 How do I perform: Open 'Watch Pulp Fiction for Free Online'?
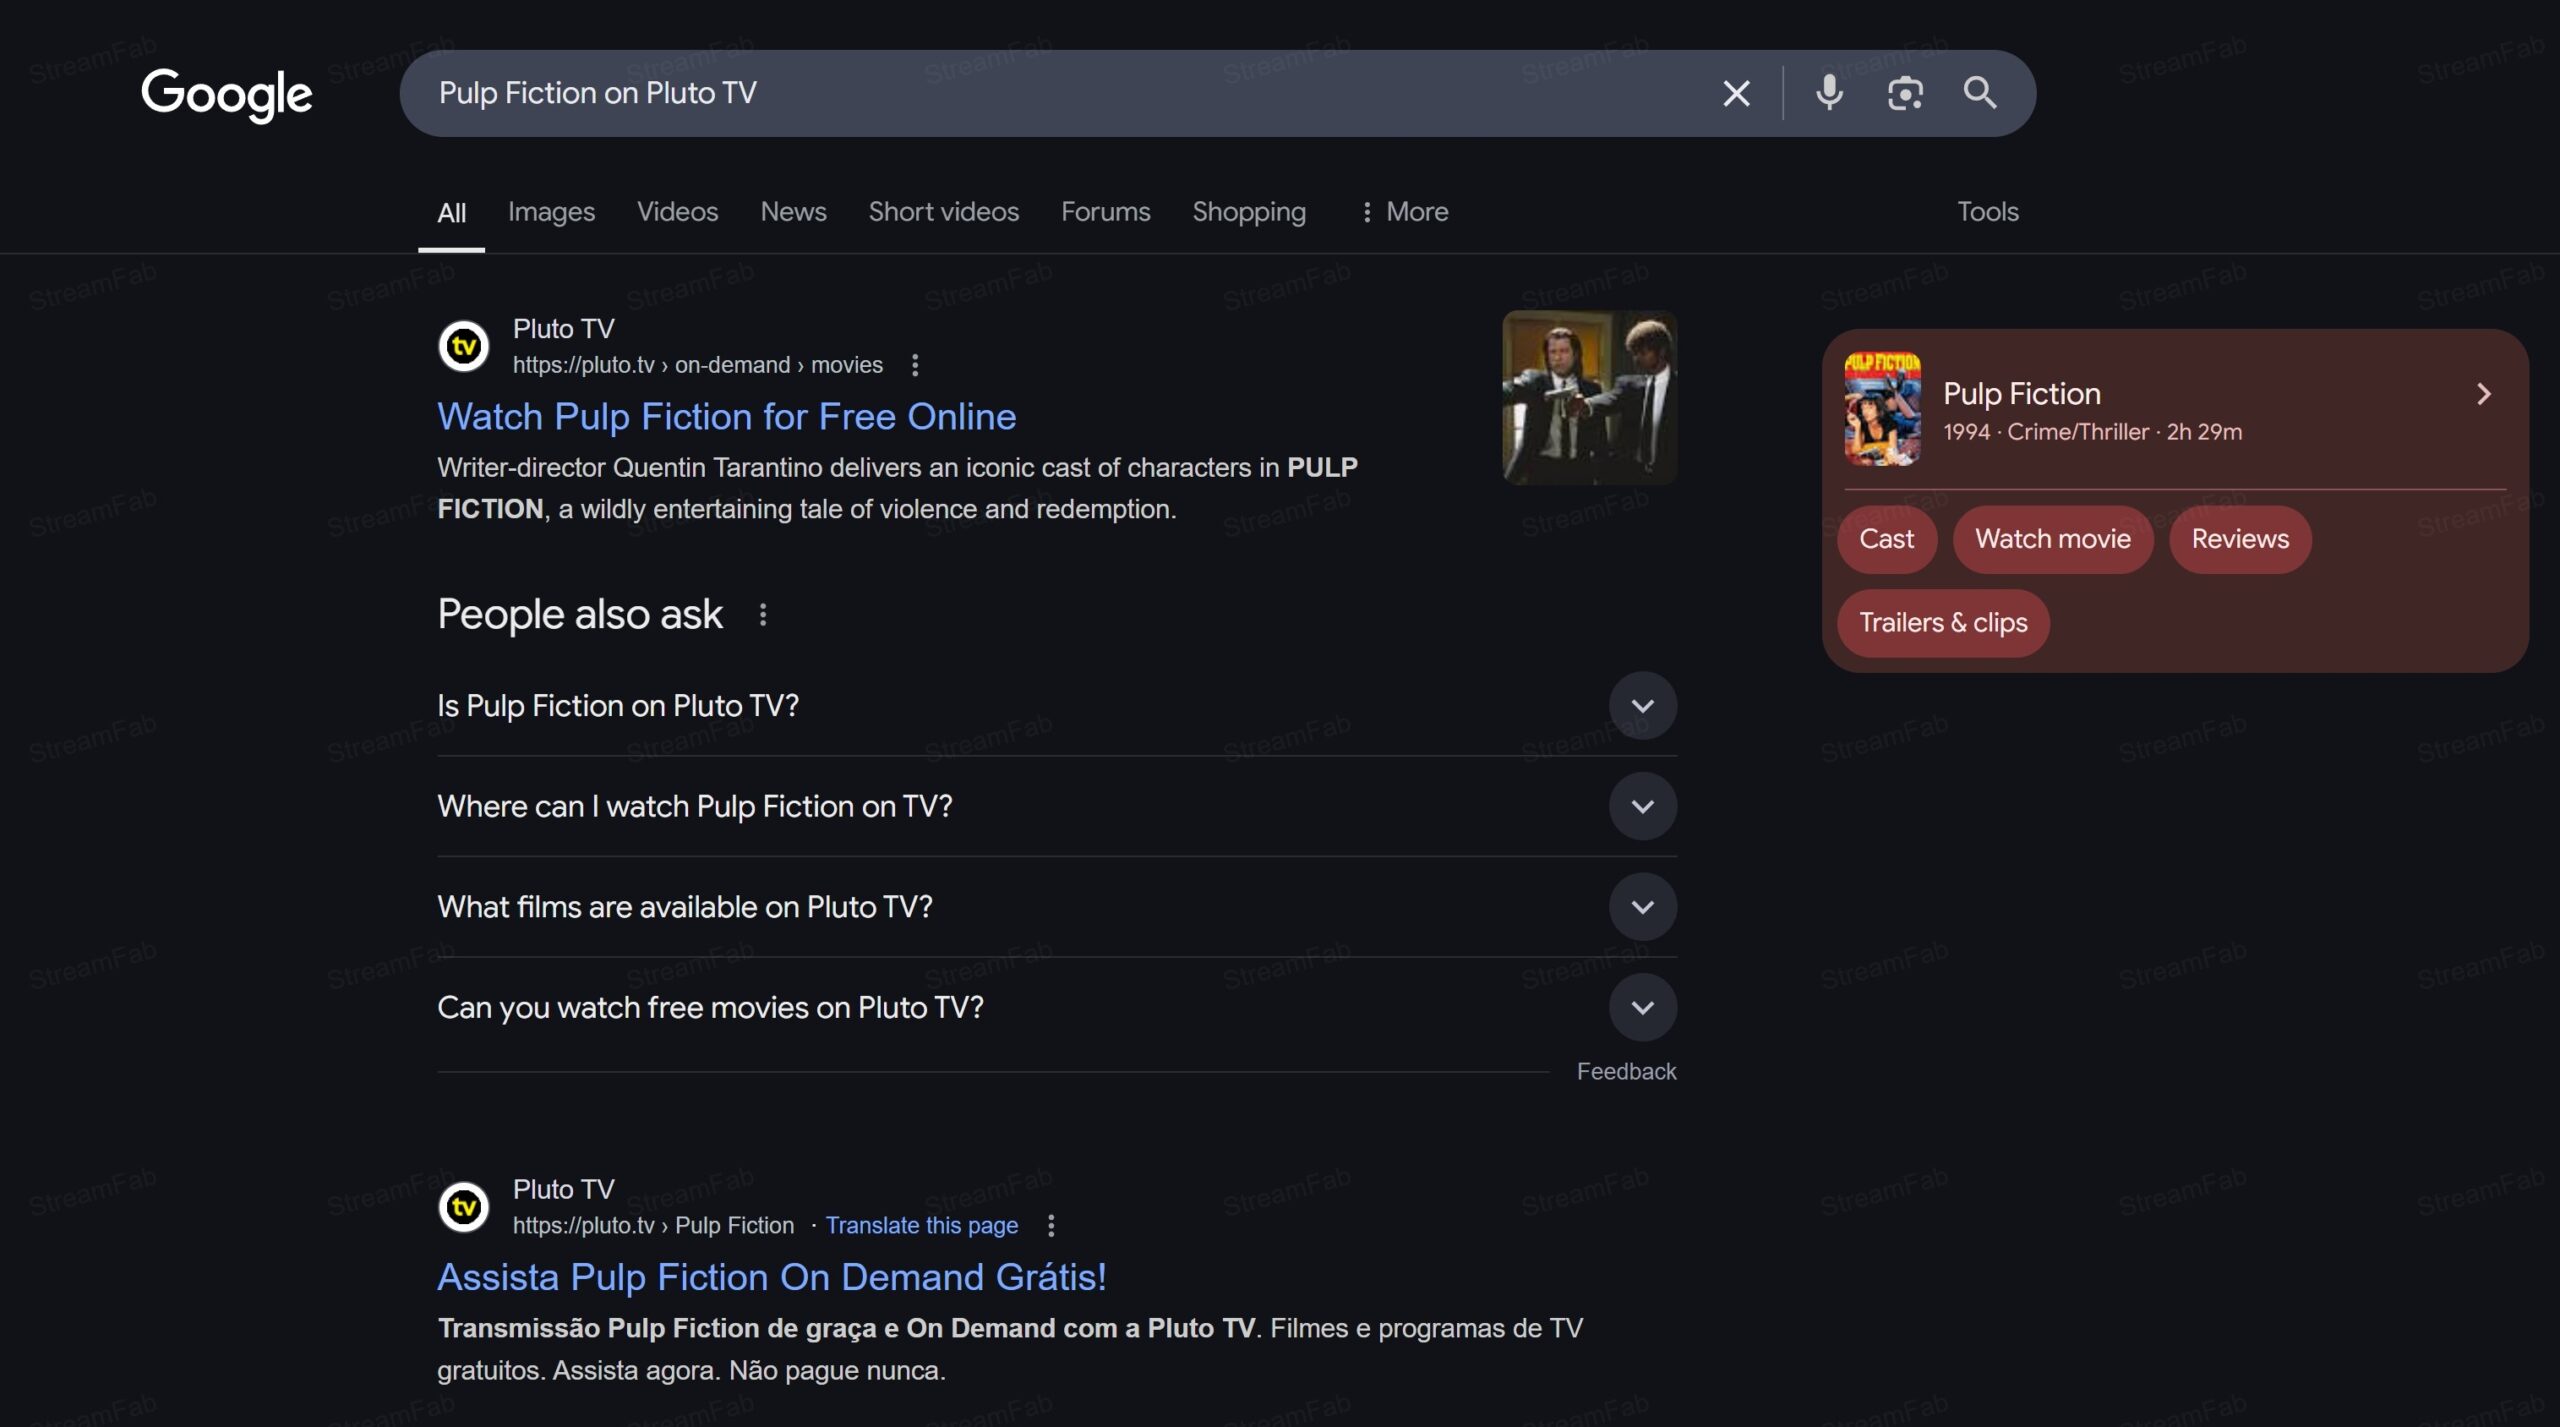pyautogui.click(x=727, y=416)
